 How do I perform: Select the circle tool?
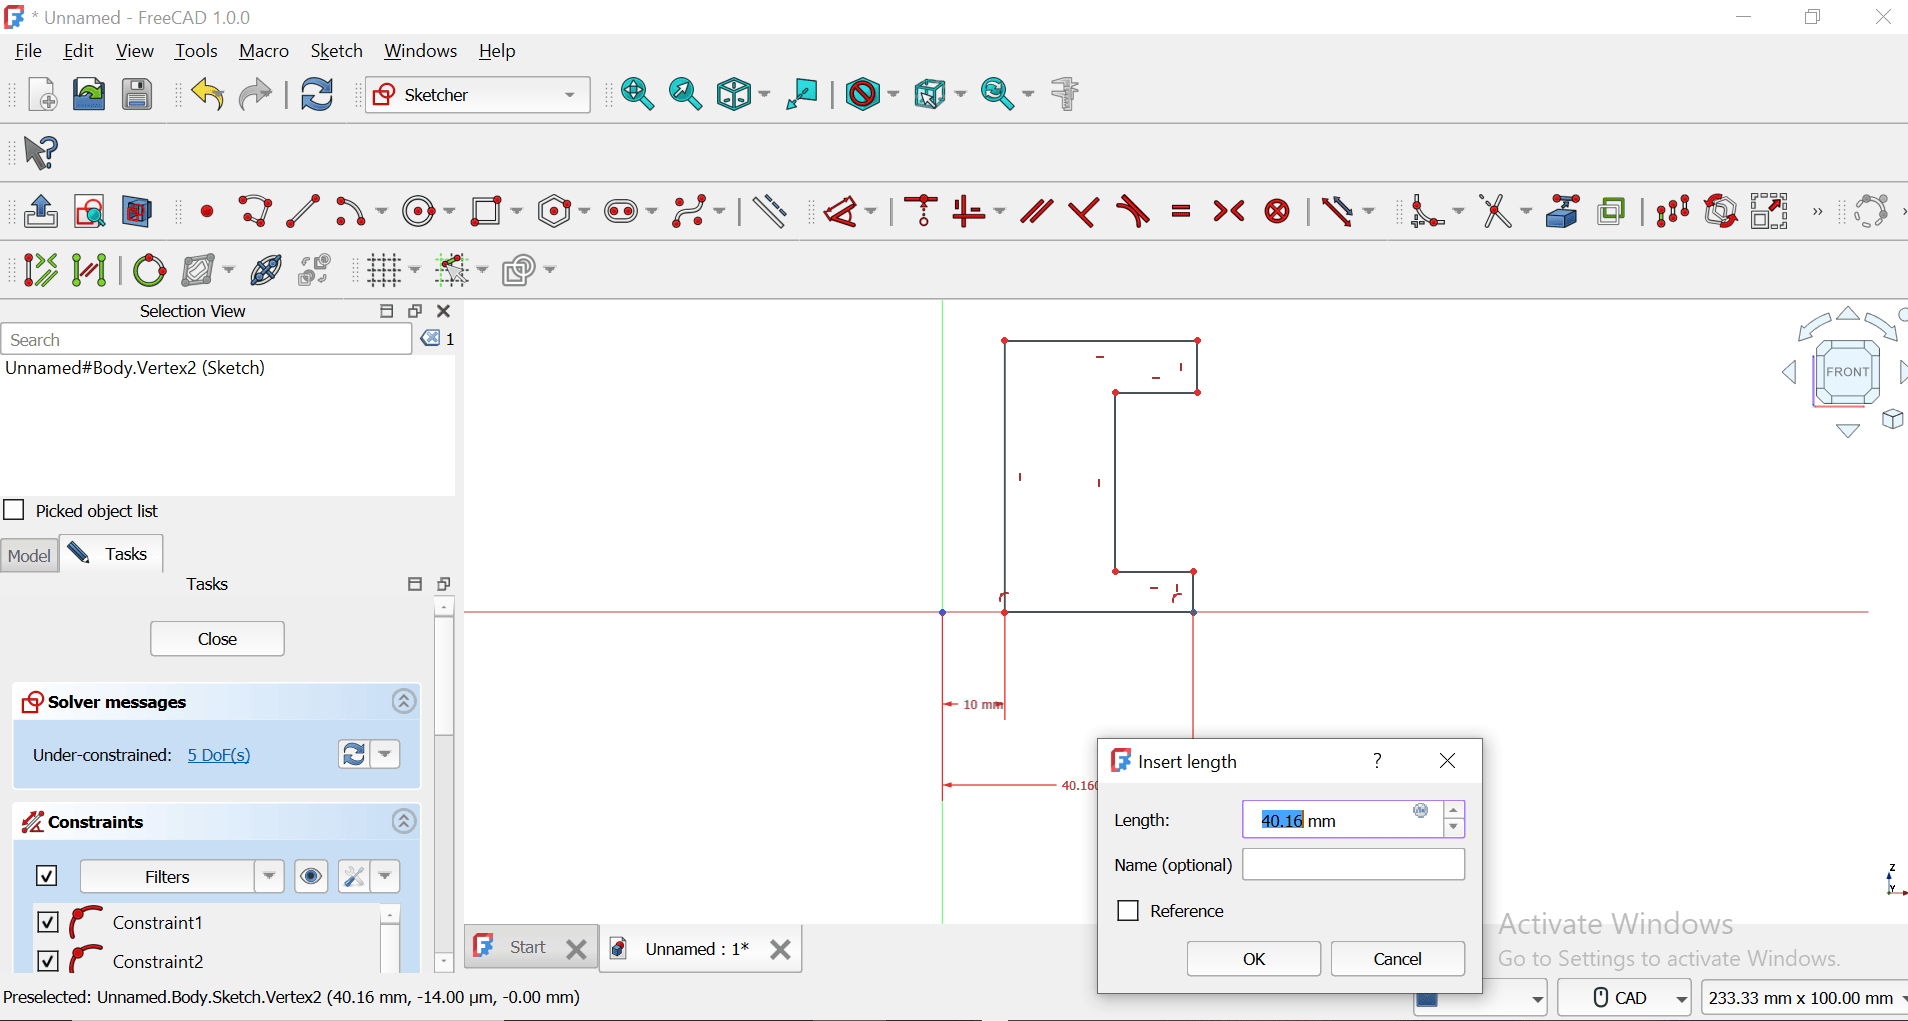[419, 211]
